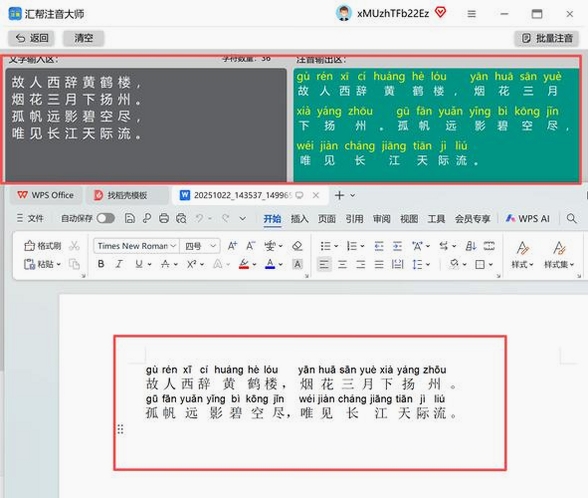Screen dimensions: 588x498
Task: Select center alignment button
Action: tap(342, 264)
